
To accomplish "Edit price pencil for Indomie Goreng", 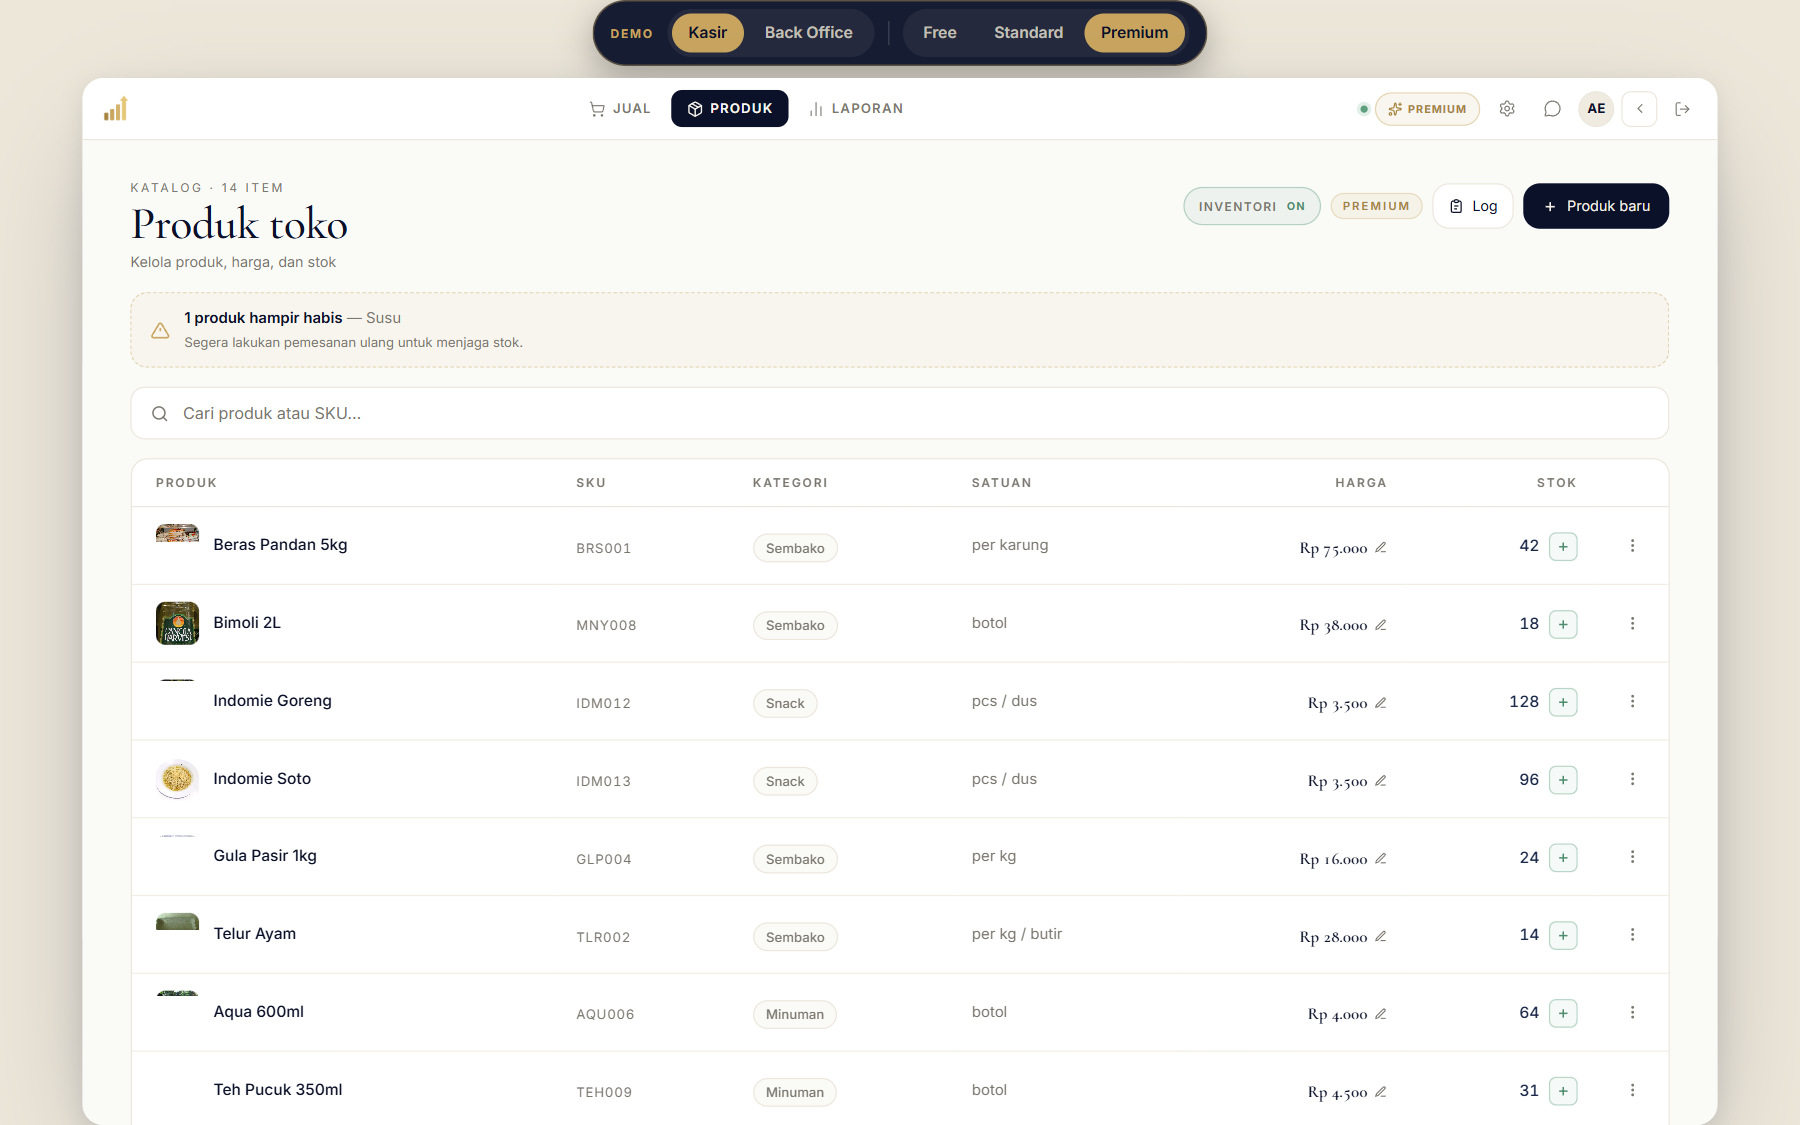I will click(x=1380, y=703).
